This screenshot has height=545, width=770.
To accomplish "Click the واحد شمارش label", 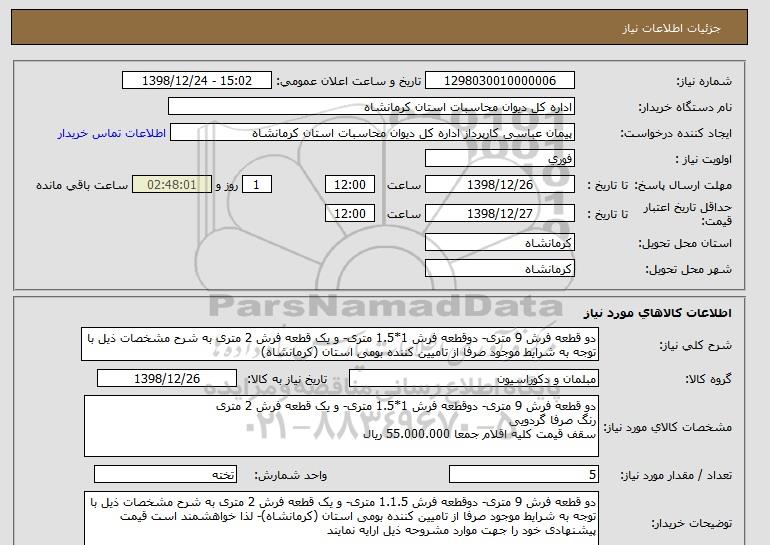I will click(290, 475).
